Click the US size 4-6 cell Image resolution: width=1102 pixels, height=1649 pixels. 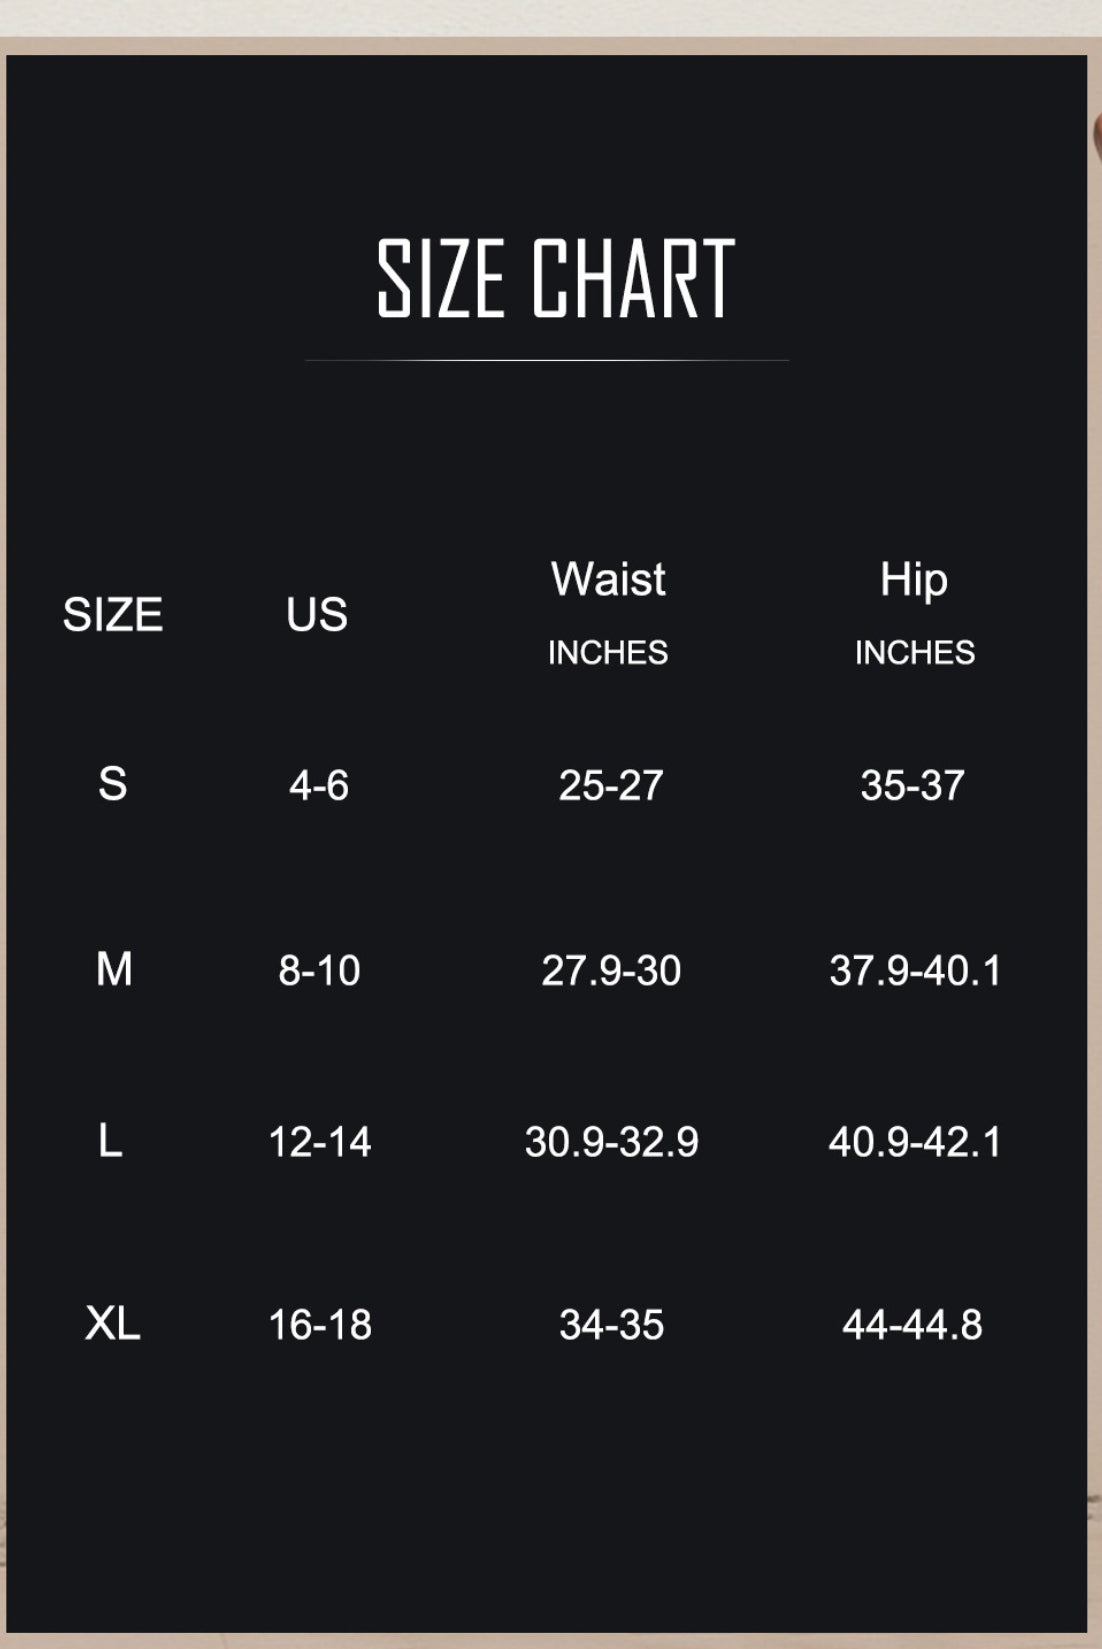(x=319, y=786)
